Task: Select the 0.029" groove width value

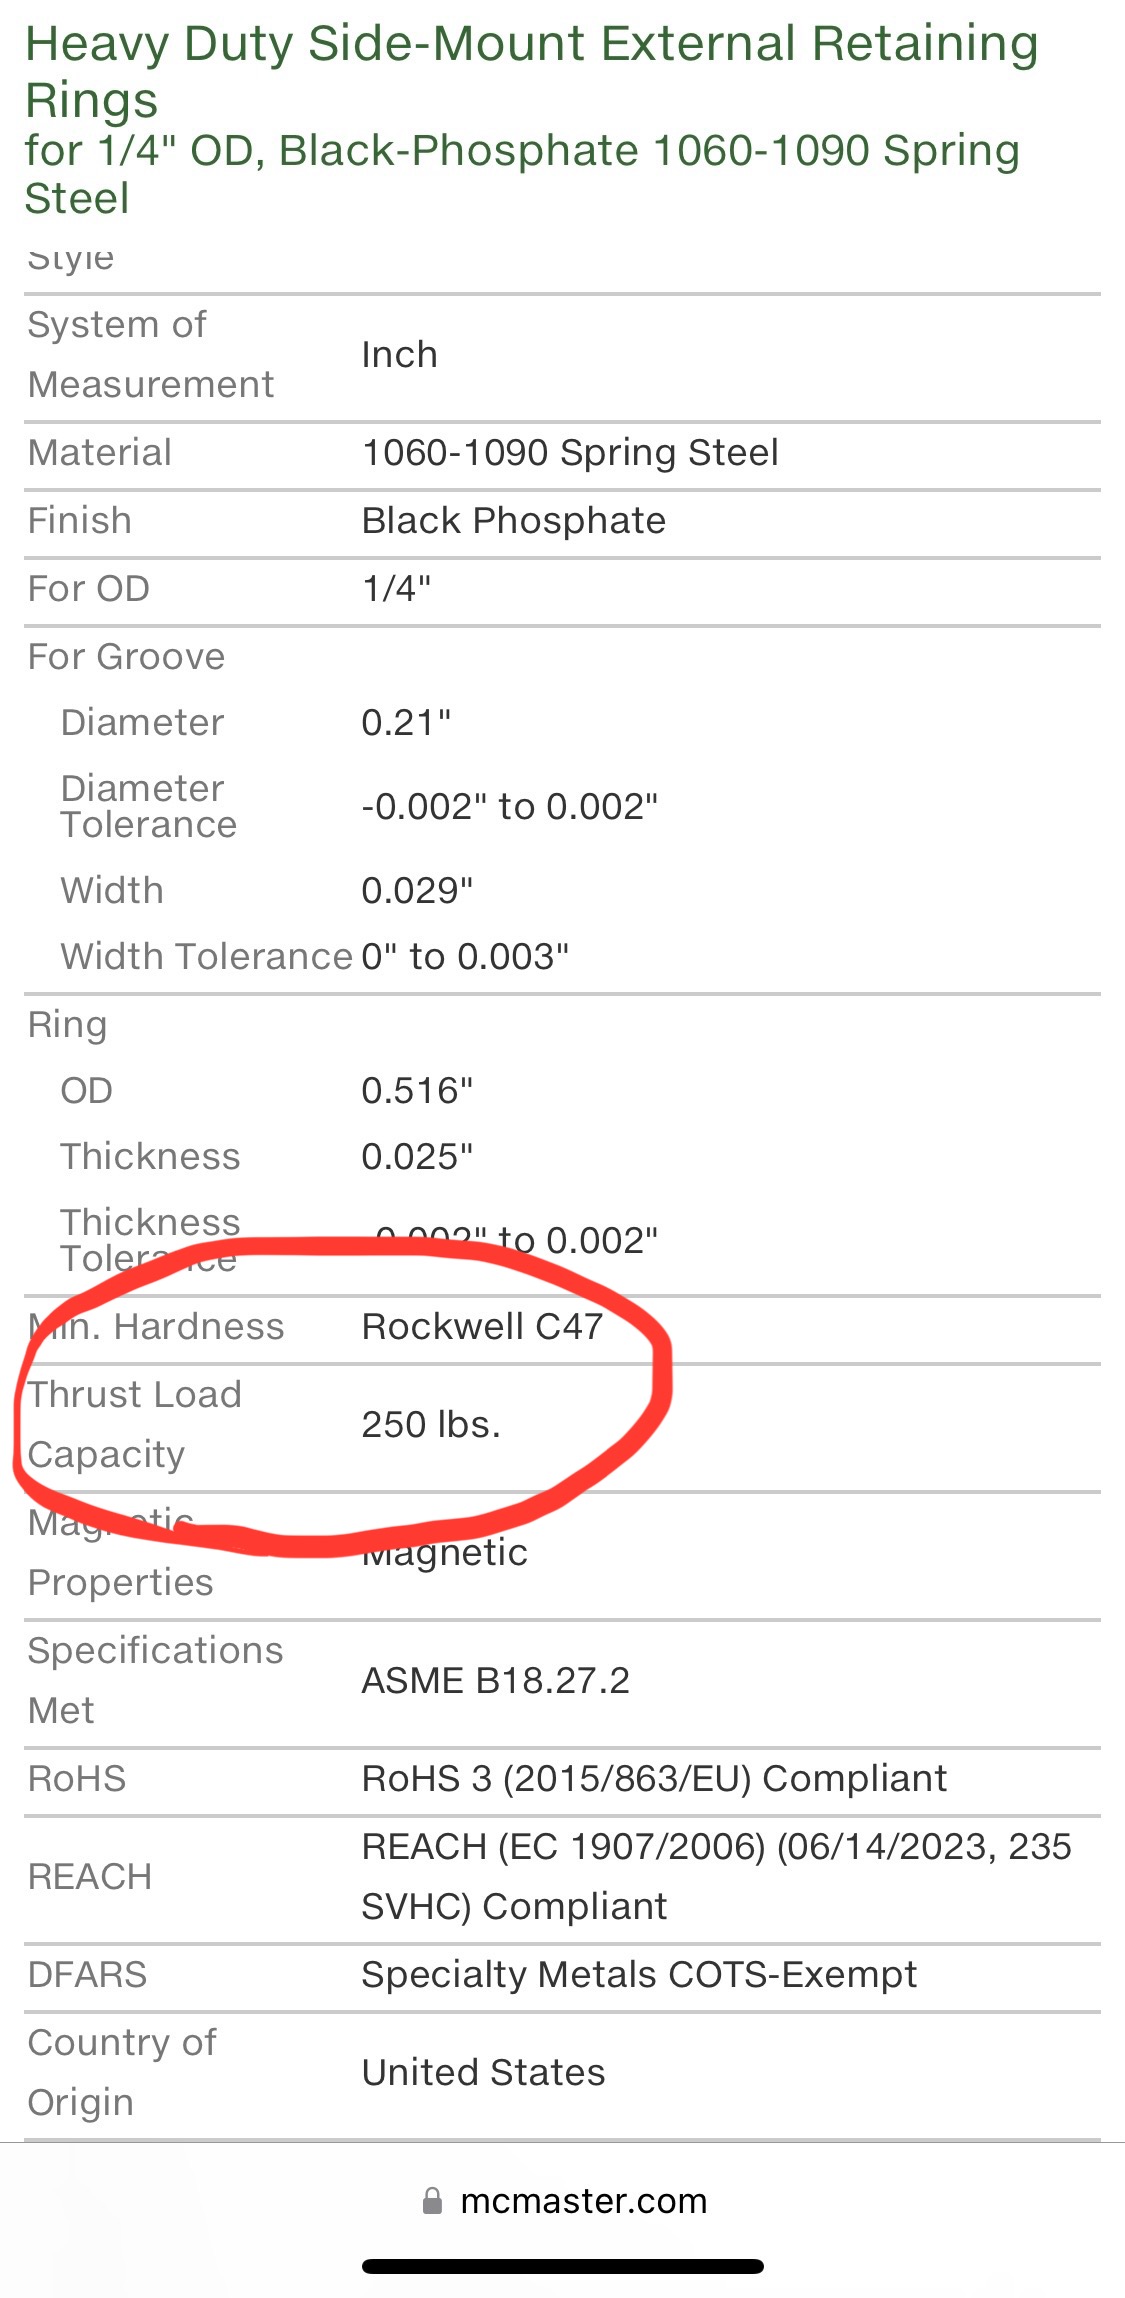Action: tap(417, 891)
